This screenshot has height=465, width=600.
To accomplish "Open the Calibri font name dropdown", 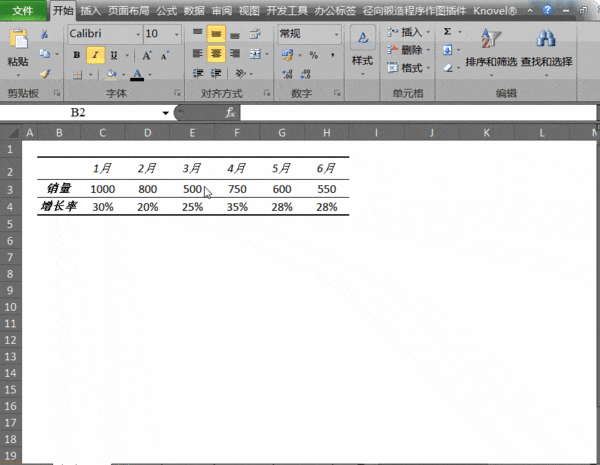I will [x=139, y=34].
